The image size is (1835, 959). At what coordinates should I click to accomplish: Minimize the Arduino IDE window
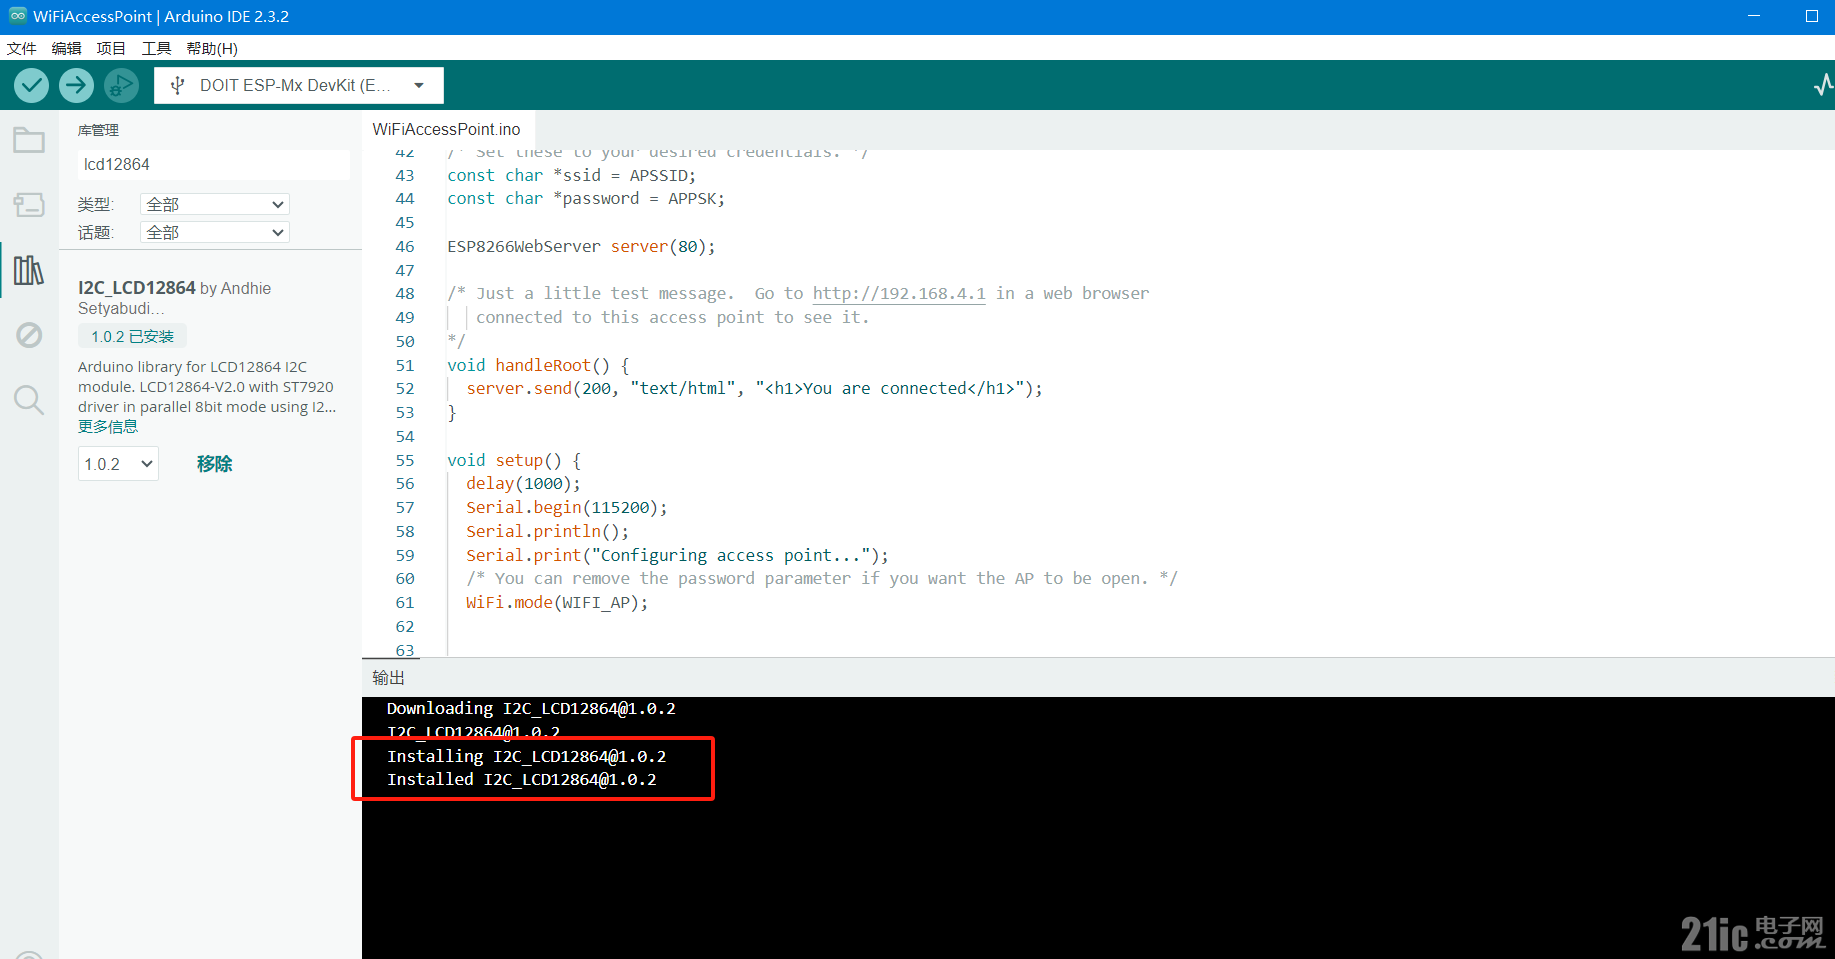click(x=1754, y=16)
